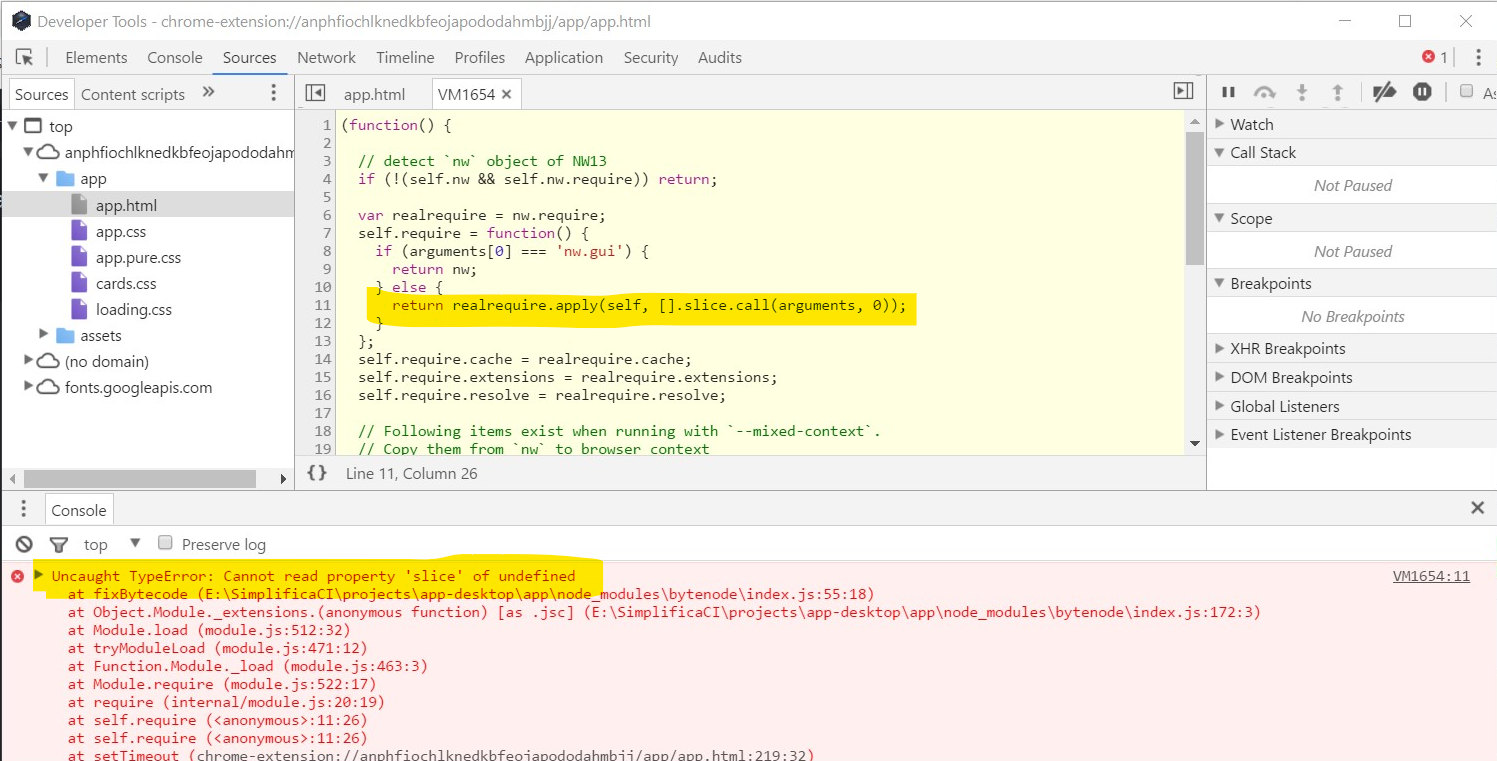Screen dimensions: 1497x761
Task: Collapse the app folder arrow
Action: pos(43,178)
